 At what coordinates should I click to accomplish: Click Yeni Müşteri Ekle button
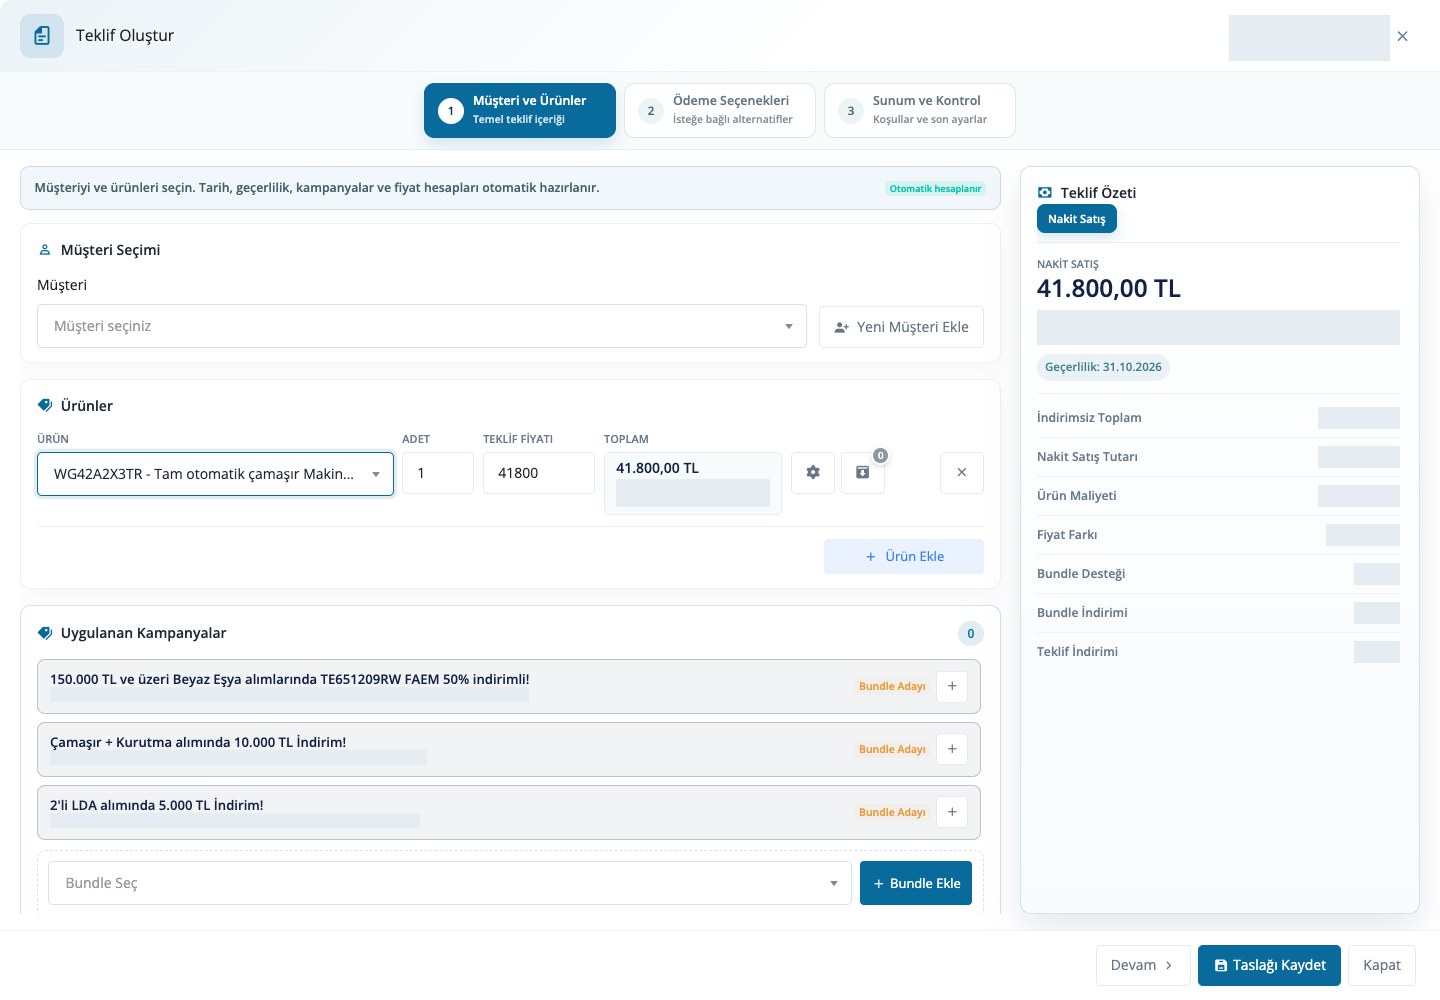(x=901, y=327)
